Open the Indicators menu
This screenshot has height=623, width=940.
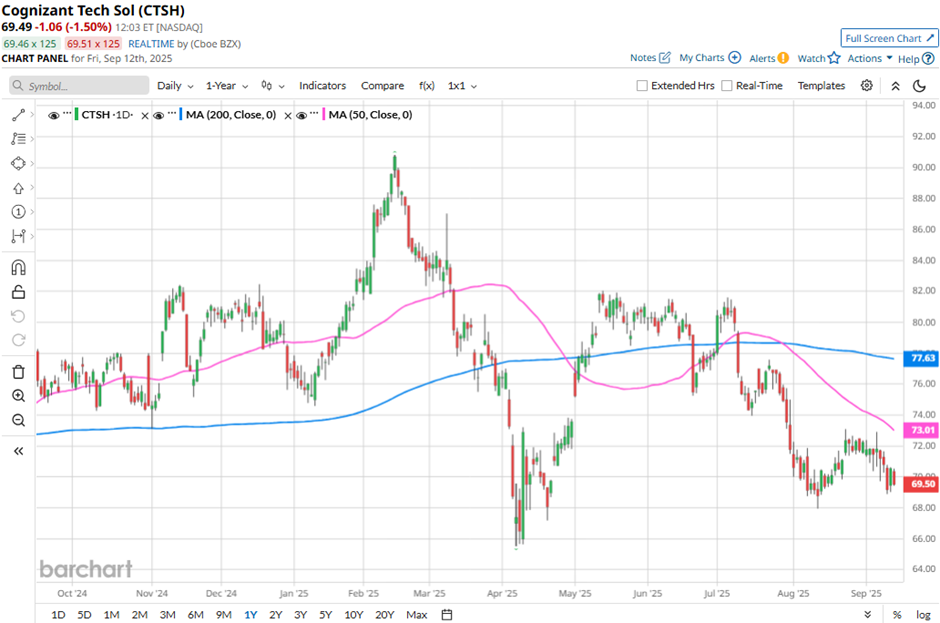pos(323,86)
